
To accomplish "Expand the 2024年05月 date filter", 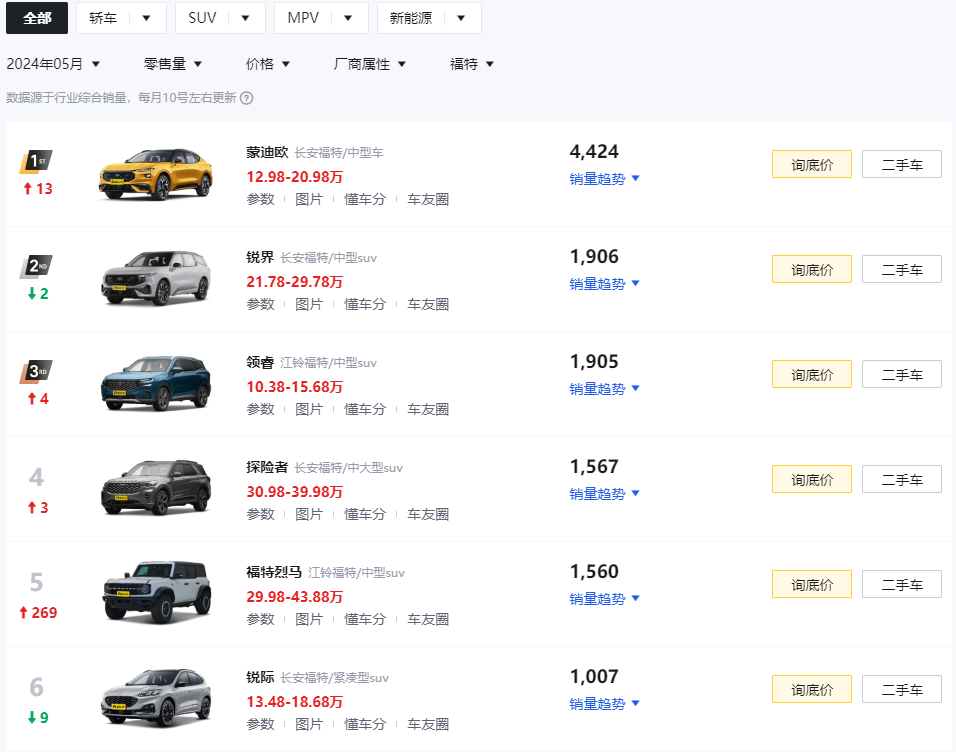I will point(53,64).
